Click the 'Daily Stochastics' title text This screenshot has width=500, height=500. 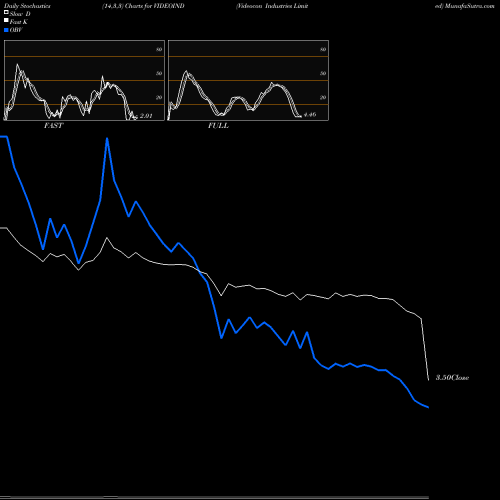27,6
